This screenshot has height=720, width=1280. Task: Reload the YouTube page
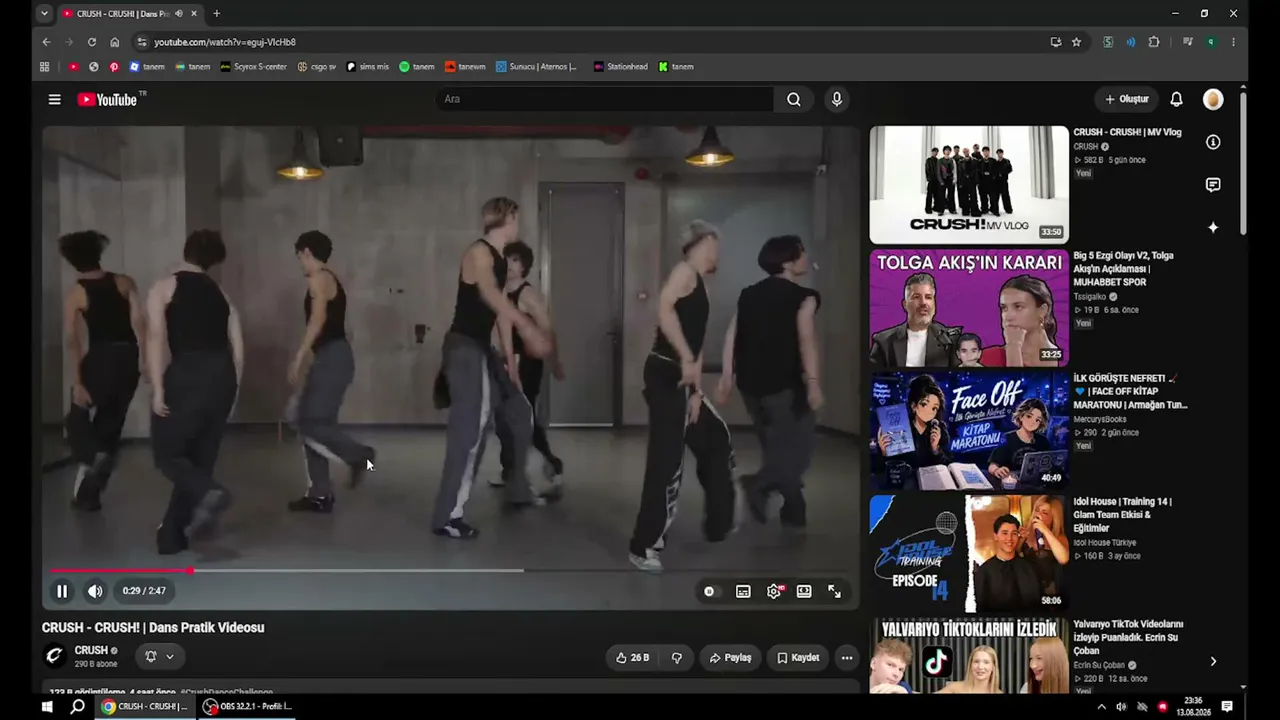(x=92, y=42)
